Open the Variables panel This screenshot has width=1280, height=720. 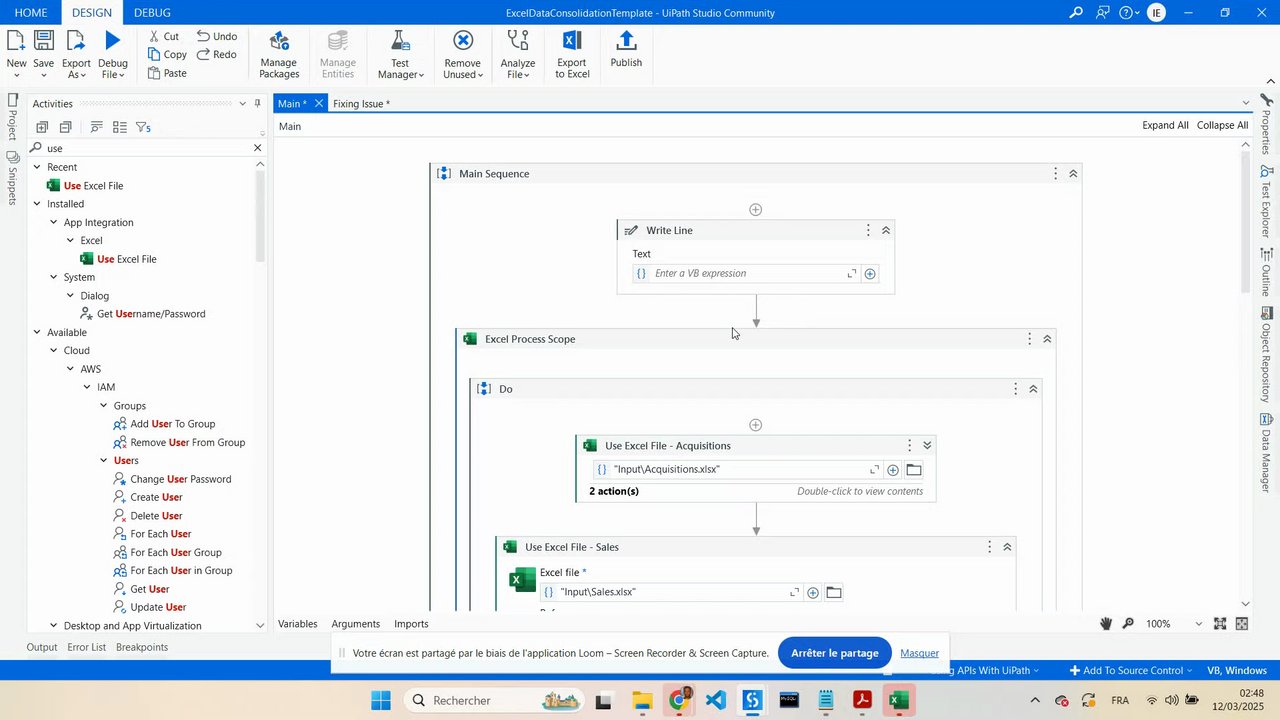click(298, 624)
